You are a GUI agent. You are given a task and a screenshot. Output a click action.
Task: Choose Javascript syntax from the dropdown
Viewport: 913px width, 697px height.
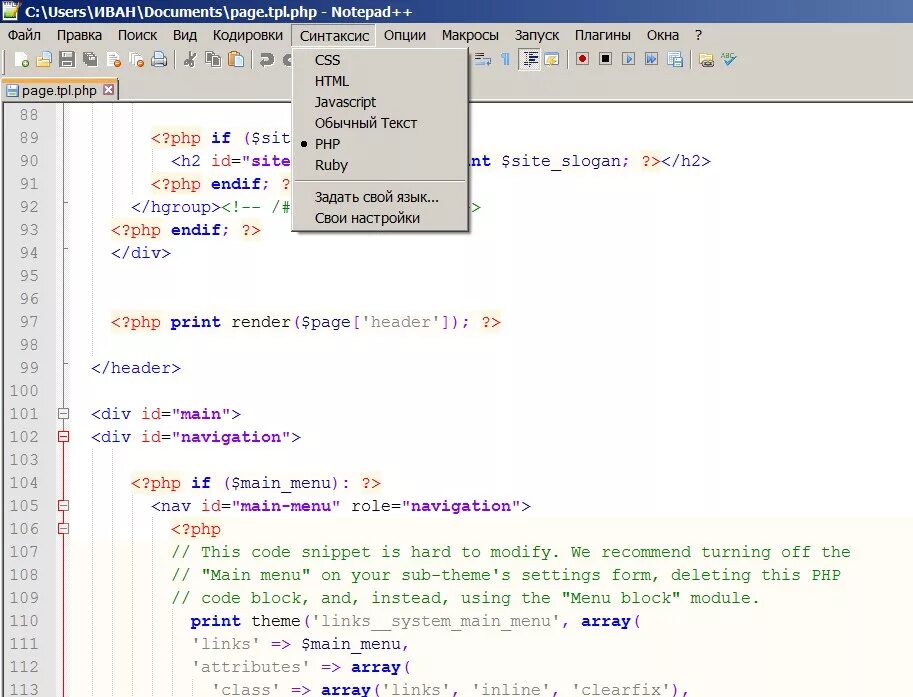[x=345, y=102]
